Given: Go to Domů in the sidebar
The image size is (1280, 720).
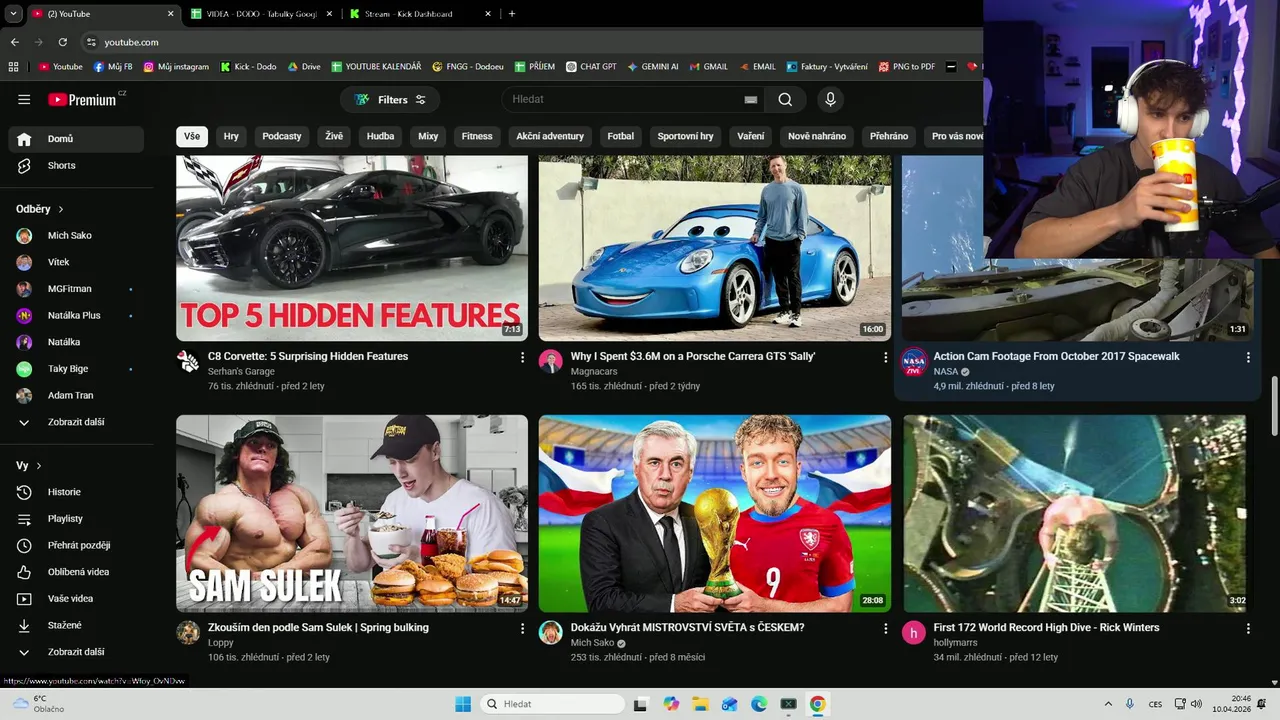Looking at the screenshot, I should tap(76, 139).
